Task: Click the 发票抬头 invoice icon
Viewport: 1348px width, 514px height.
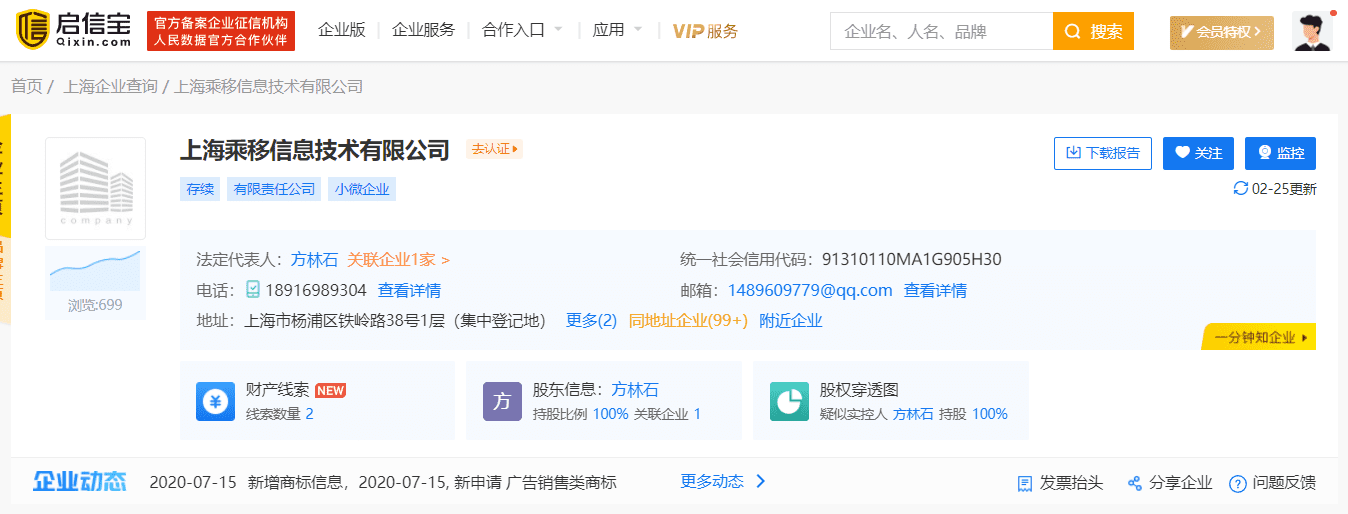Action: [x=1025, y=483]
